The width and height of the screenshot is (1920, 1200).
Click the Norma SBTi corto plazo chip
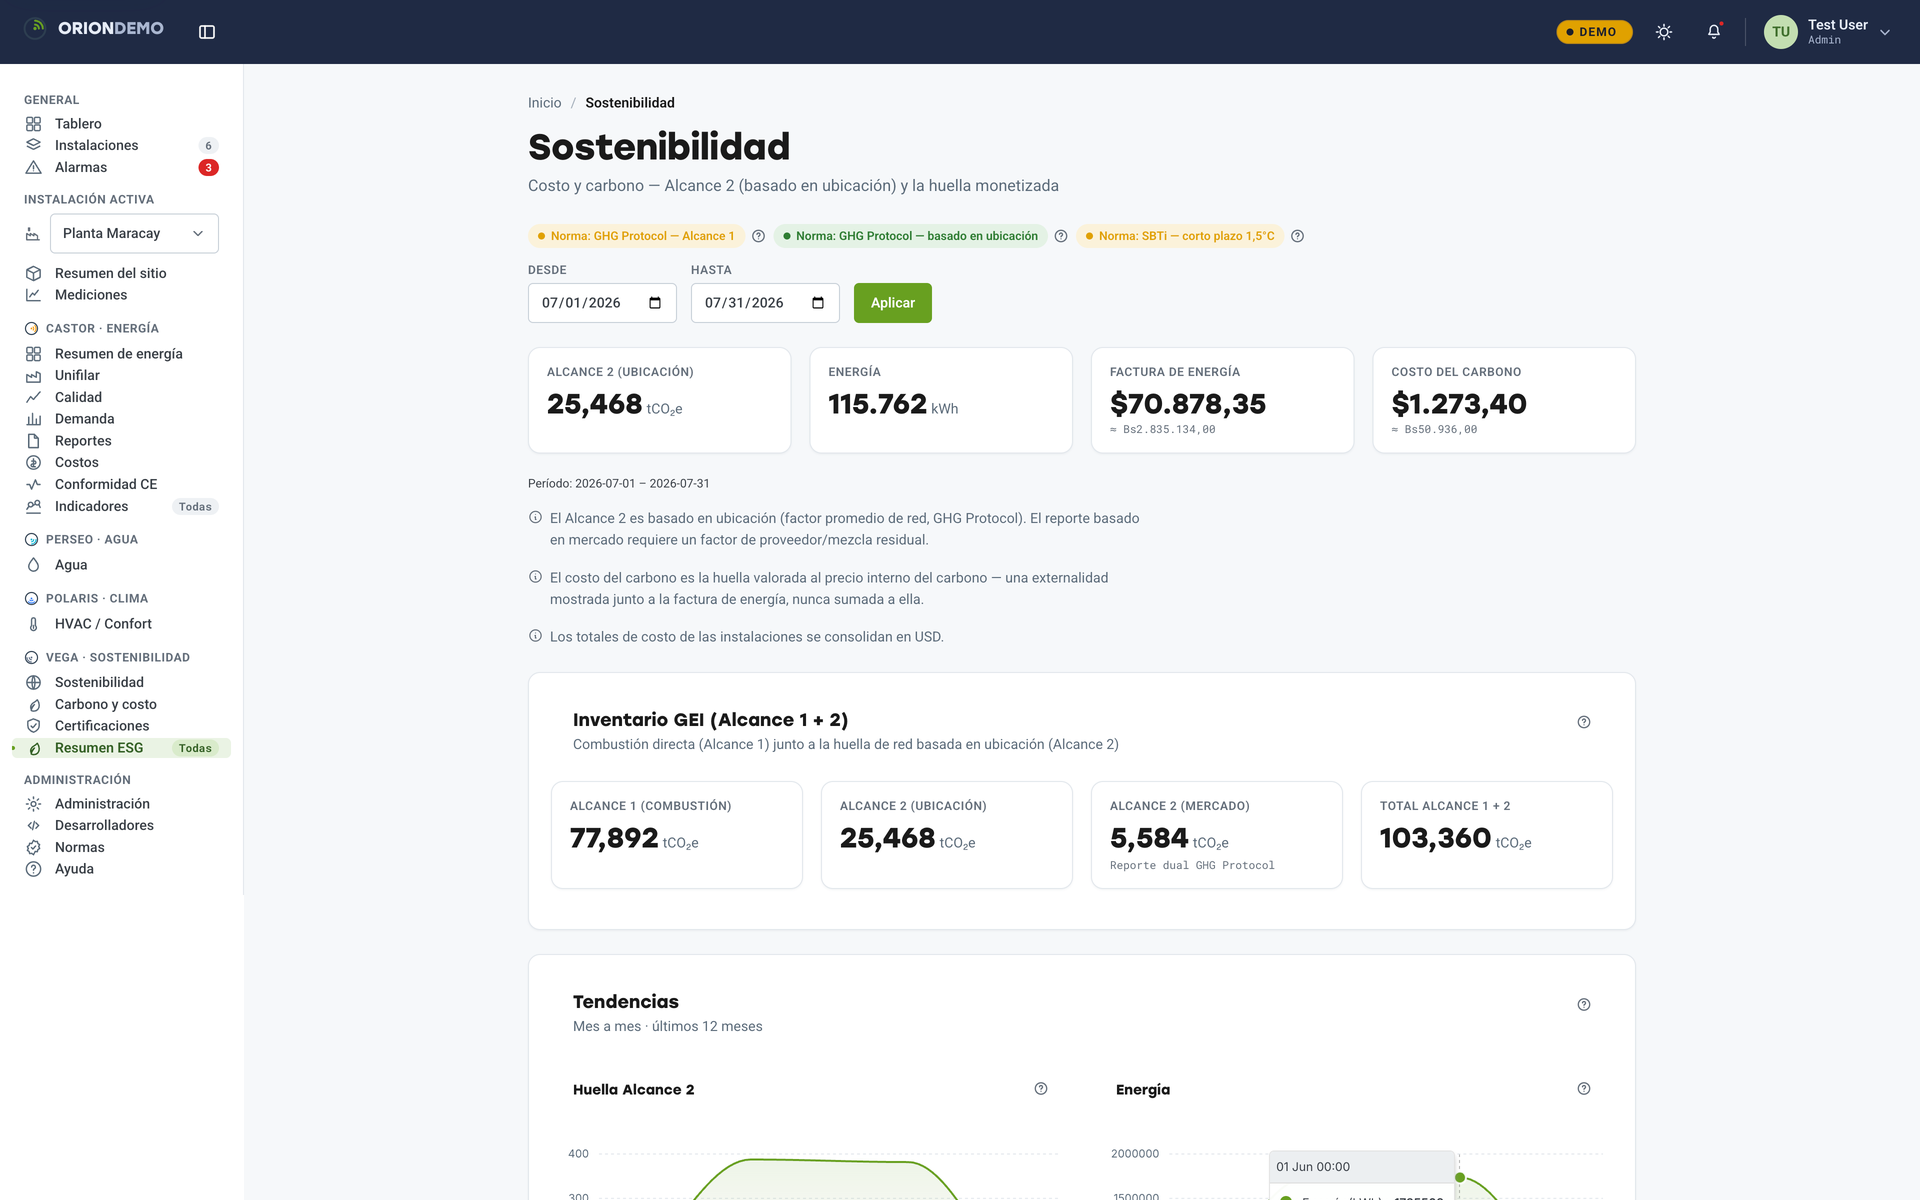[1180, 236]
